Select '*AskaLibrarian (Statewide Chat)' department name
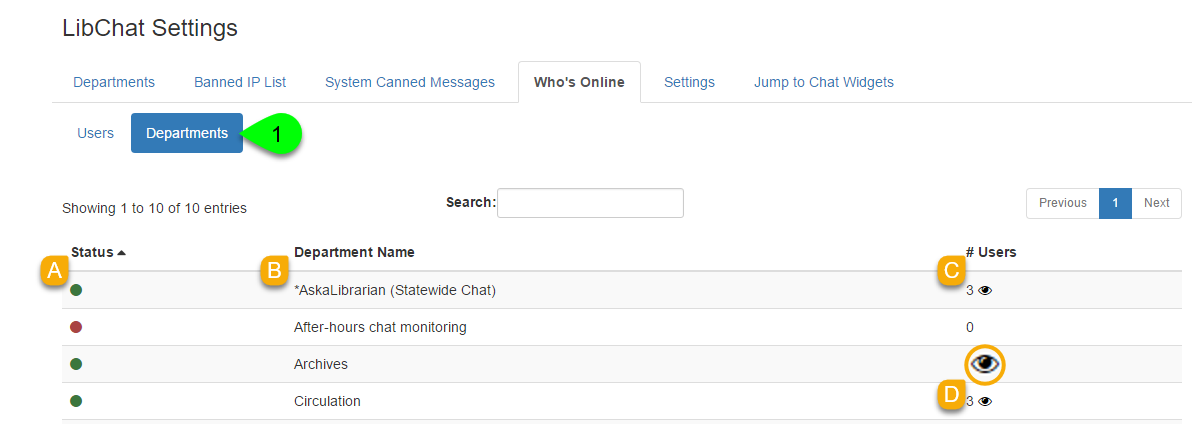The height and width of the screenshot is (424, 1199). [x=395, y=291]
